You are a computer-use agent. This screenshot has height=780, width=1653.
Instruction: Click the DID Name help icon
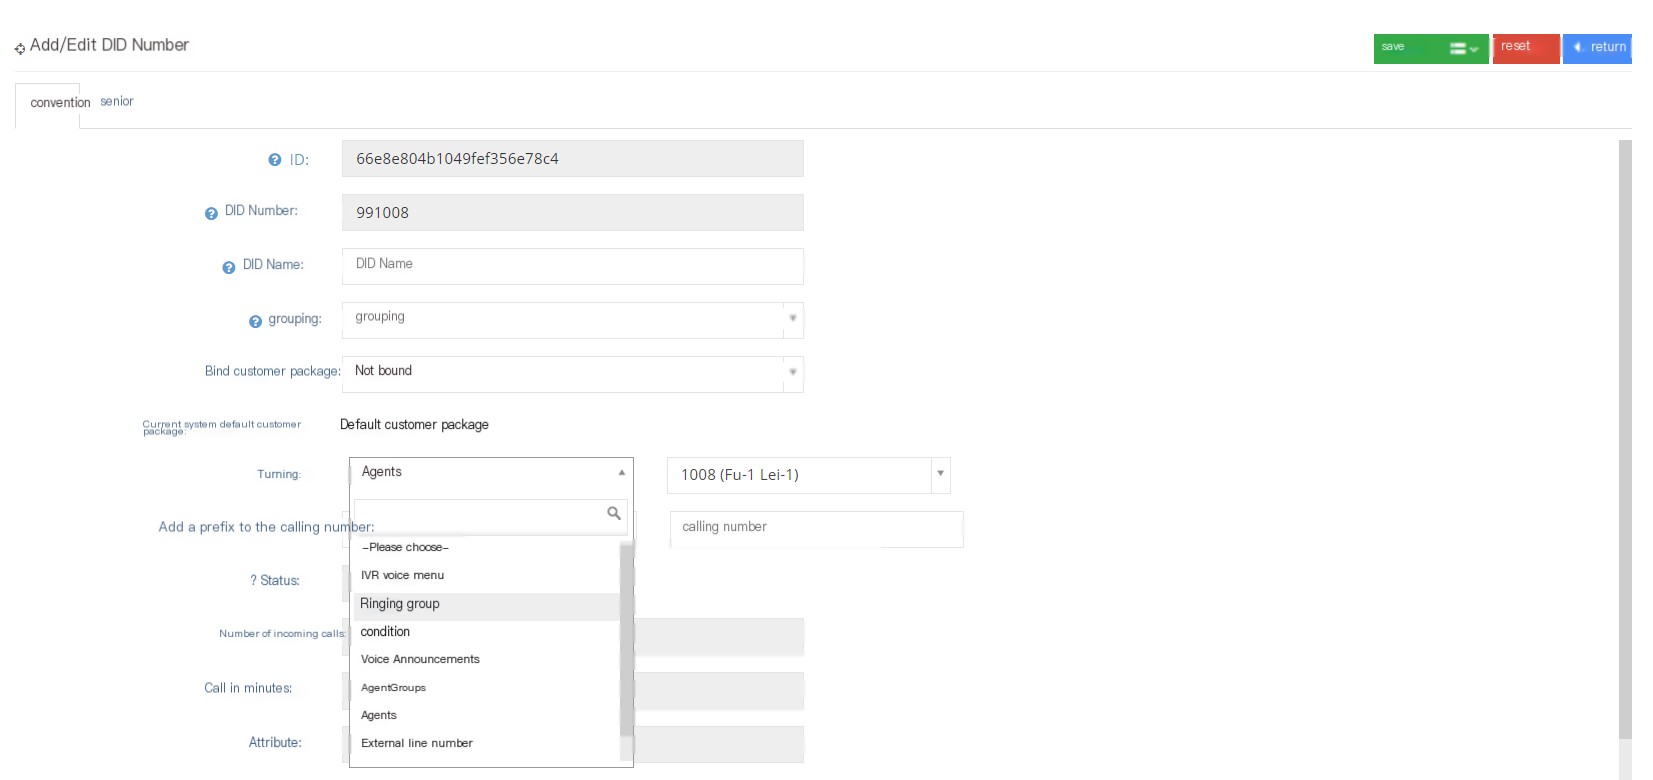229,267
